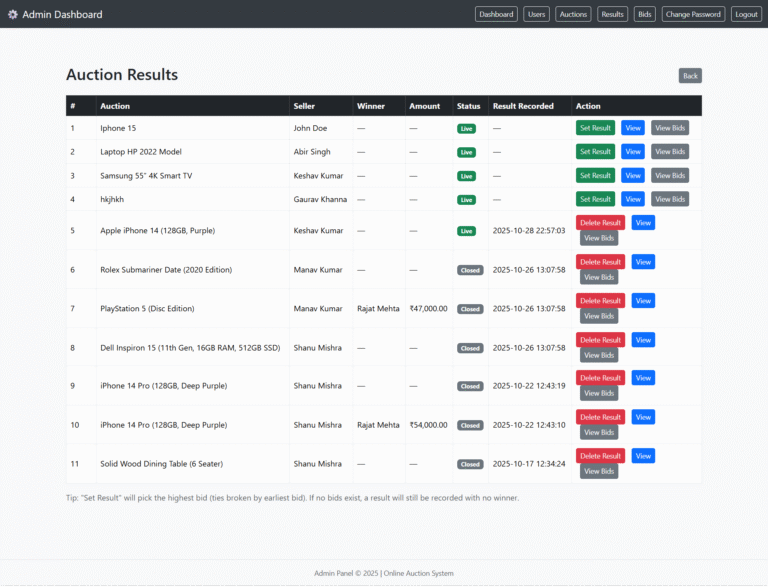The image size is (768, 587).
Task: Click the Live badge in Iphone 15 row
Action: (x=466, y=128)
